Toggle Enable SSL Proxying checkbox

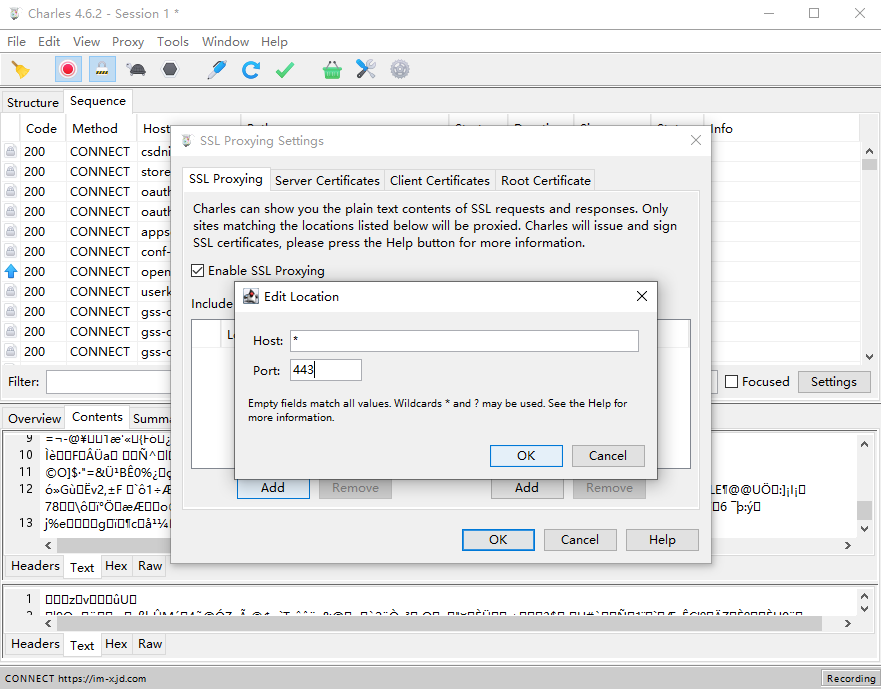197,271
